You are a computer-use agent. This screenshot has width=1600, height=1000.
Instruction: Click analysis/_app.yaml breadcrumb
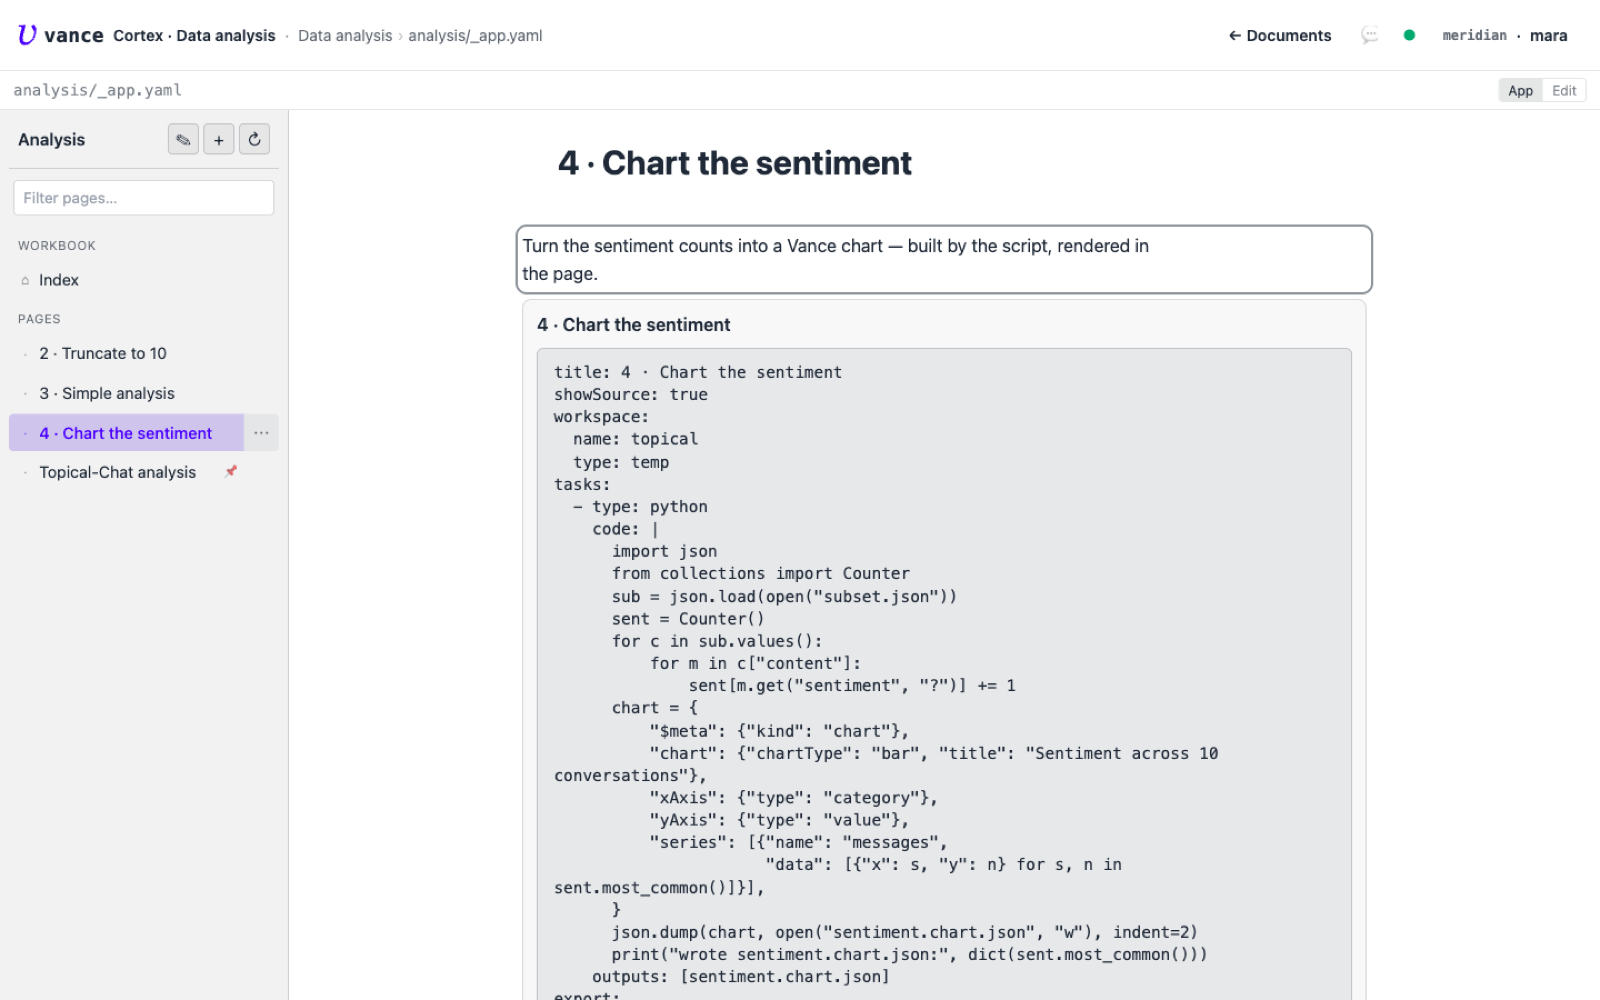point(475,35)
